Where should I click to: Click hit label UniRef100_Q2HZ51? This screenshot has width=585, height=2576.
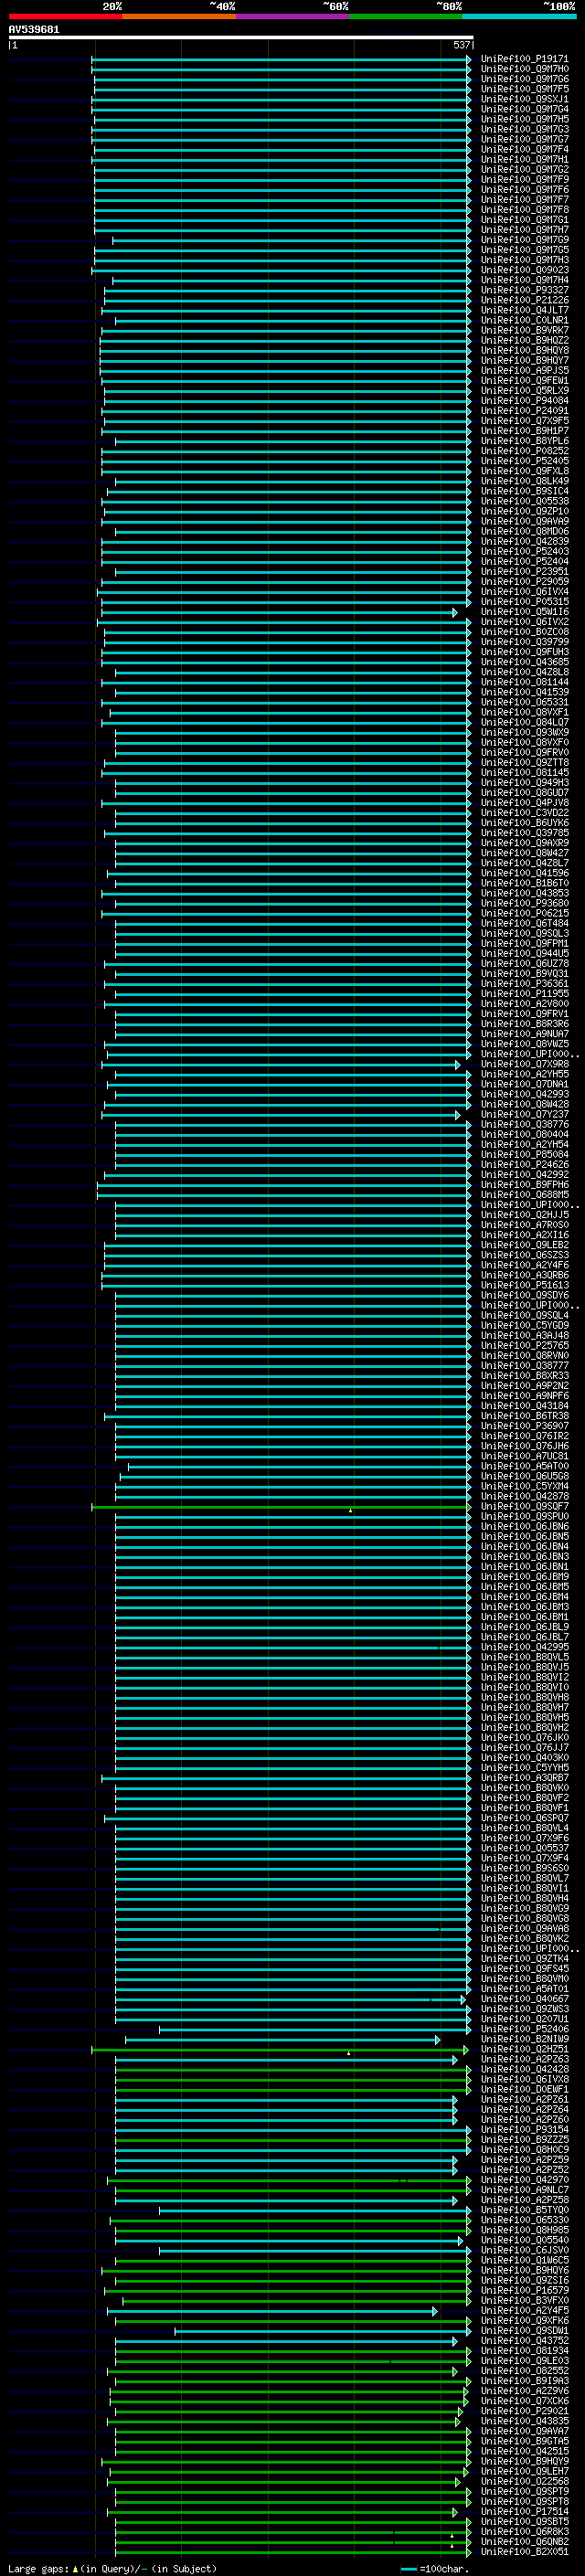point(525,2049)
